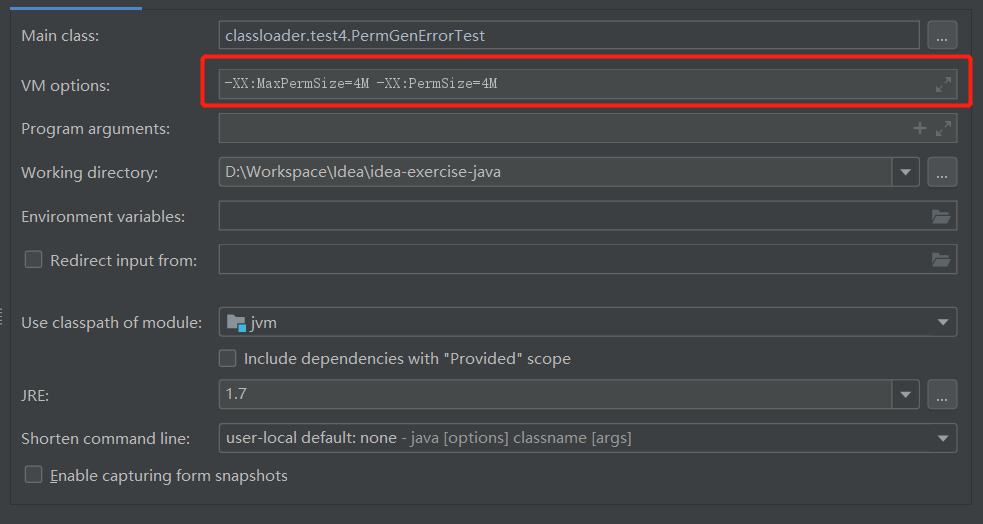983x524 pixels.
Task: Open the Working directory dropdown arrow
Action: coord(905,172)
